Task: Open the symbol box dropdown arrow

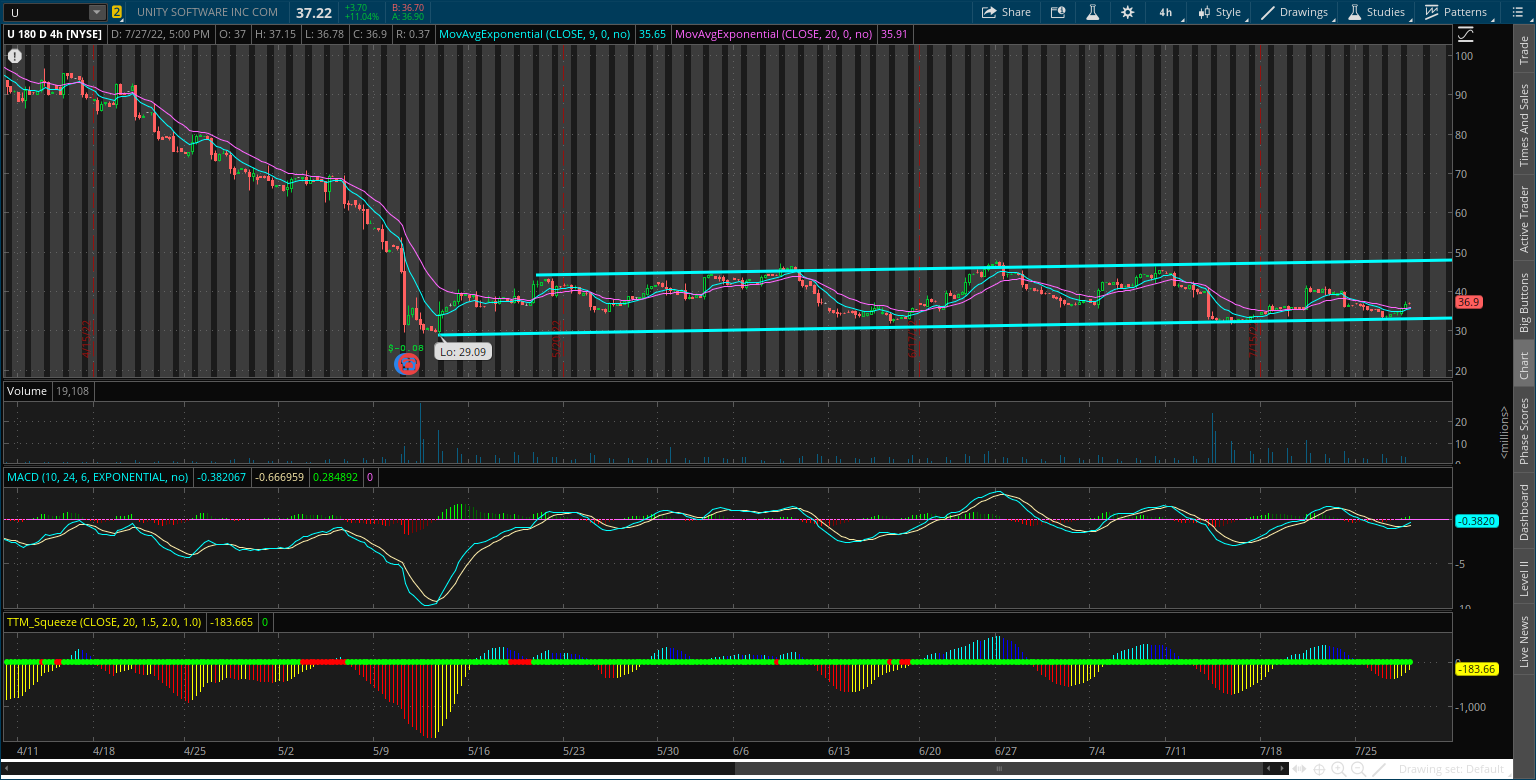Action: pos(95,12)
